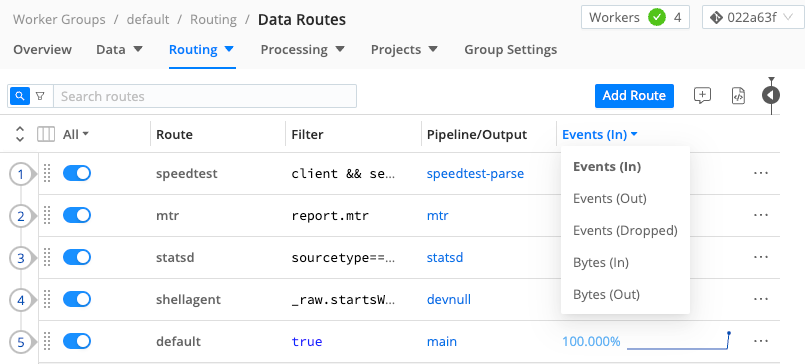Expand all rows with up-down arrows
This screenshot has width=805, height=364.
pos(20,134)
